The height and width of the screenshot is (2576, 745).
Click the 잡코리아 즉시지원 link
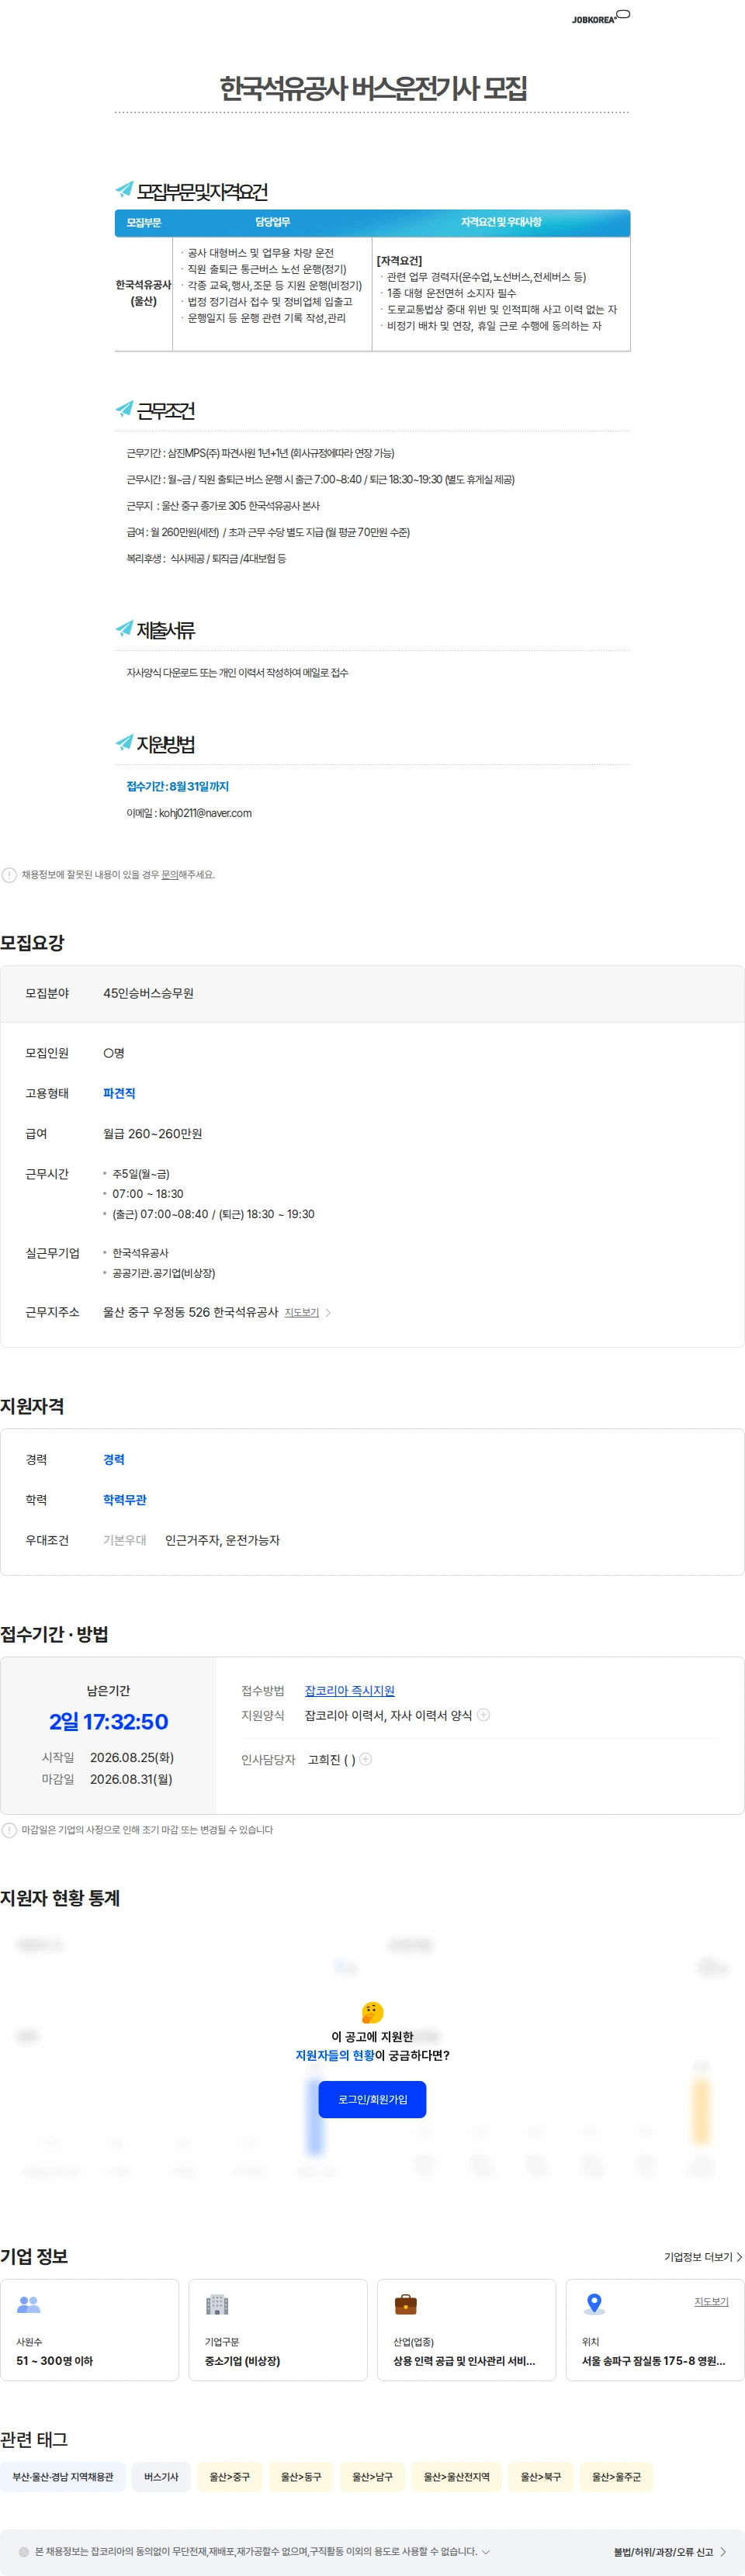[349, 1691]
